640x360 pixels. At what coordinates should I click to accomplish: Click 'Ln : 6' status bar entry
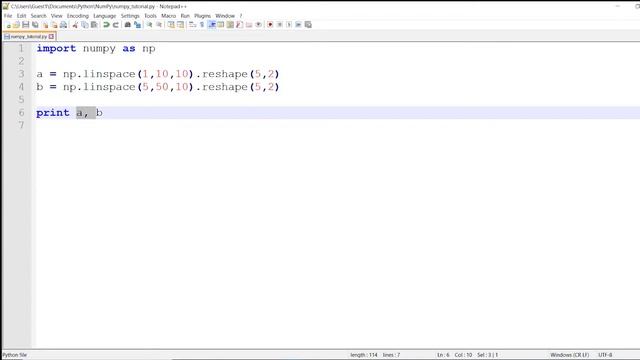[443, 355]
